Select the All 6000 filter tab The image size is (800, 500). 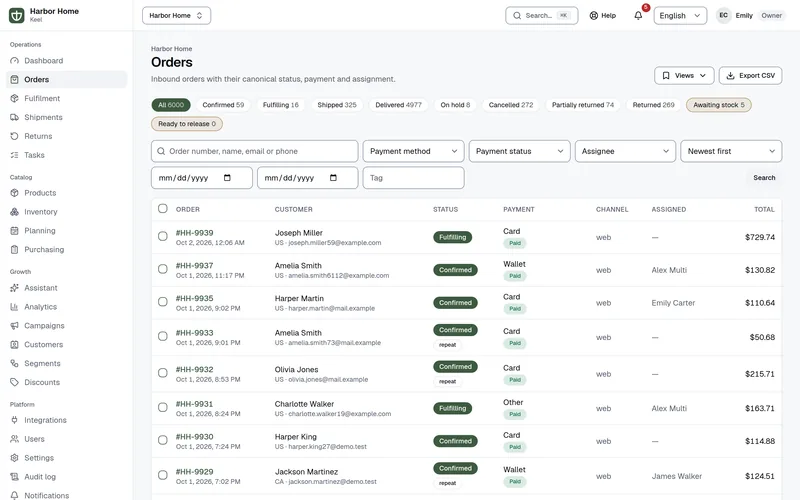tap(171, 105)
